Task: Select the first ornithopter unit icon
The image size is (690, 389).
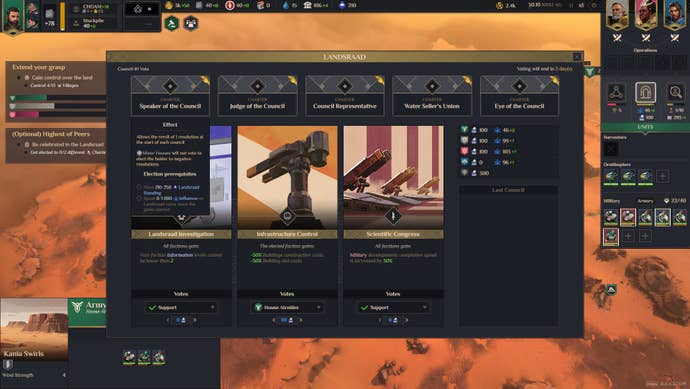Action: [611, 177]
